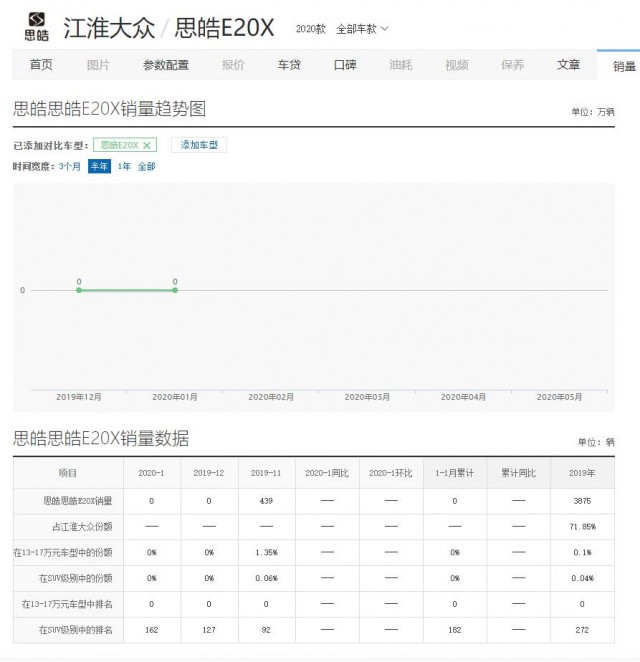Screen dimensions: 640x662
Task: Open the 全部车款 dropdown
Action: (x=362, y=29)
